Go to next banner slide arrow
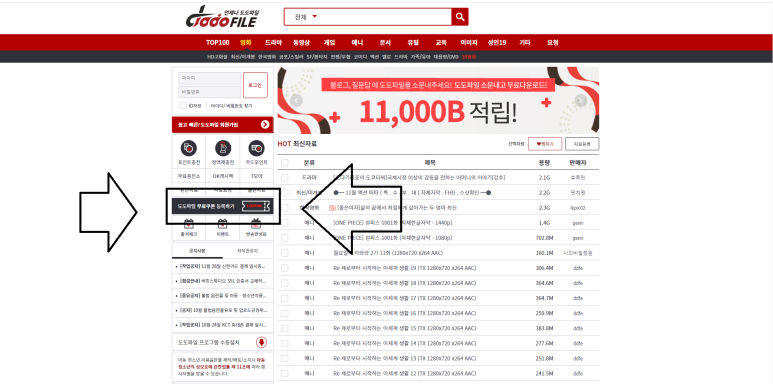773x384 pixels. [581, 101]
